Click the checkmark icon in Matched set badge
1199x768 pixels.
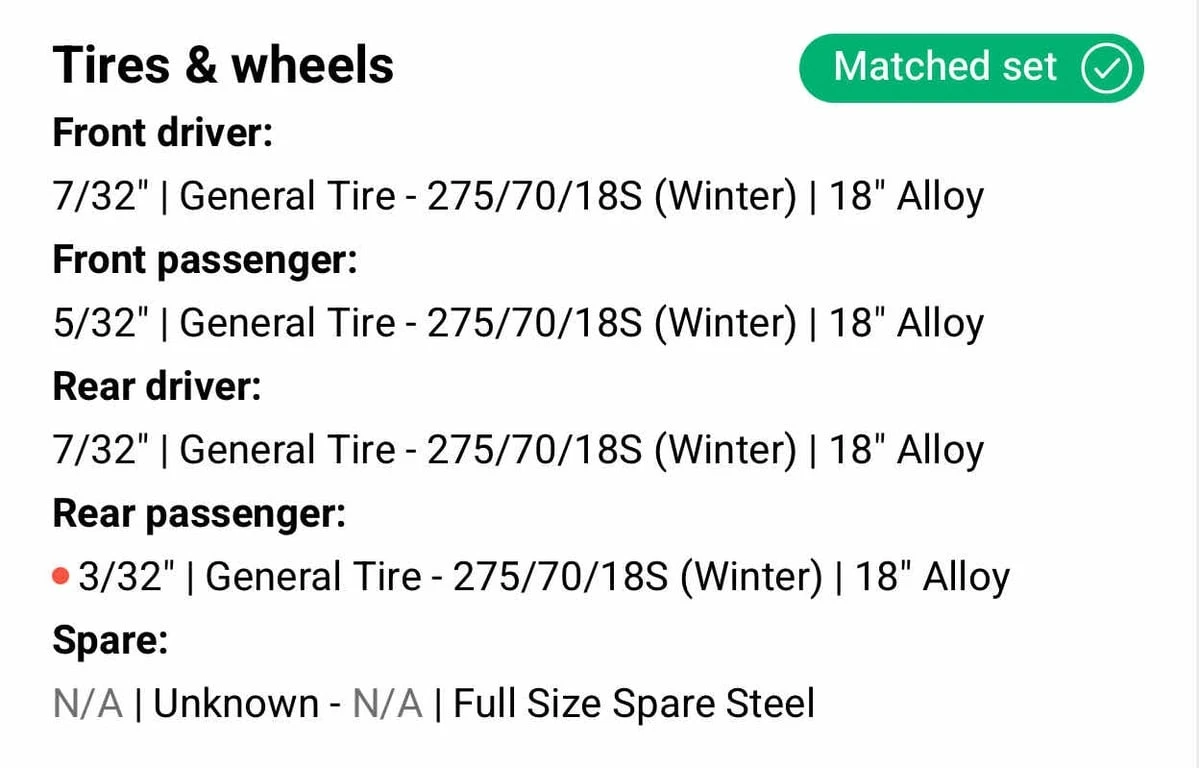click(x=1106, y=68)
